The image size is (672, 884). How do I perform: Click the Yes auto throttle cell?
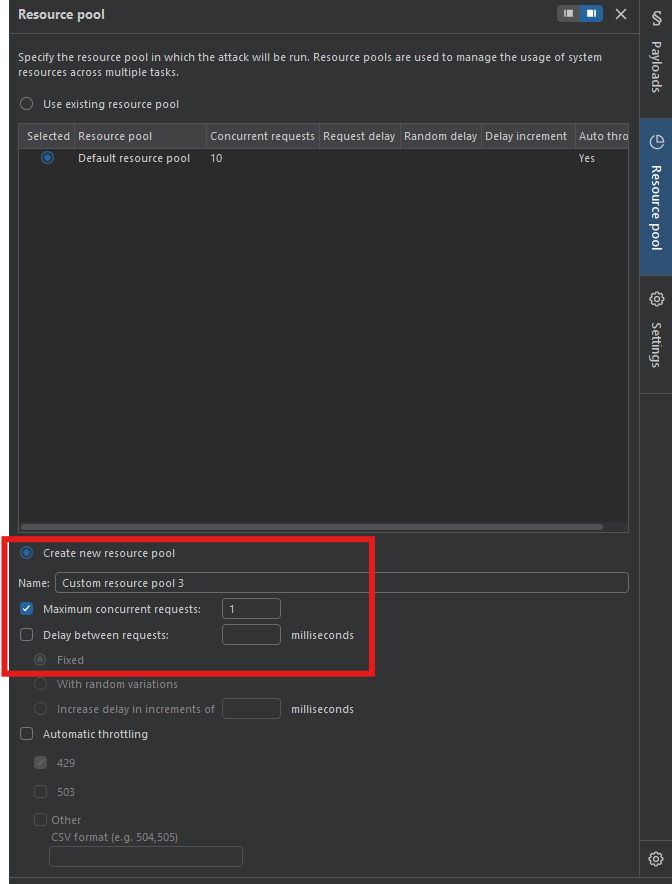click(587, 158)
